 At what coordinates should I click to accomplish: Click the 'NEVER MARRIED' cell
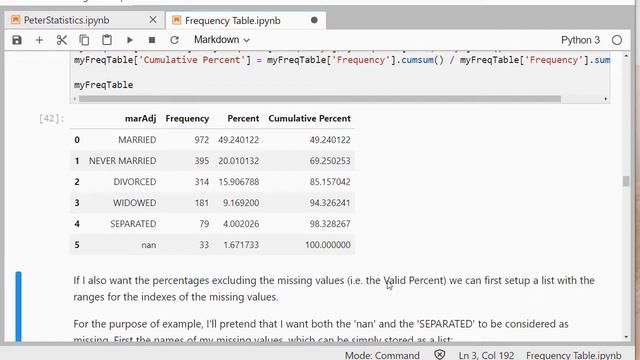pos(122,161)
